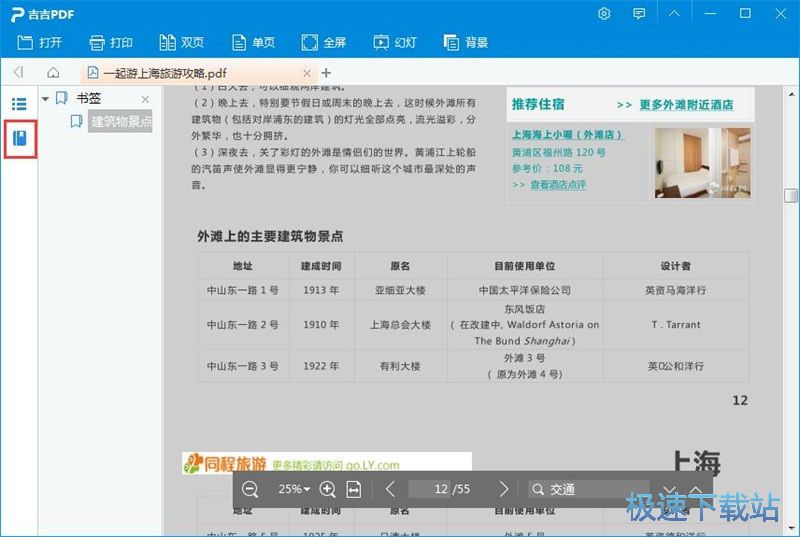Collapse the toolbar with the up chevron
Screen dimensions: 800x537
click(674, 14)
